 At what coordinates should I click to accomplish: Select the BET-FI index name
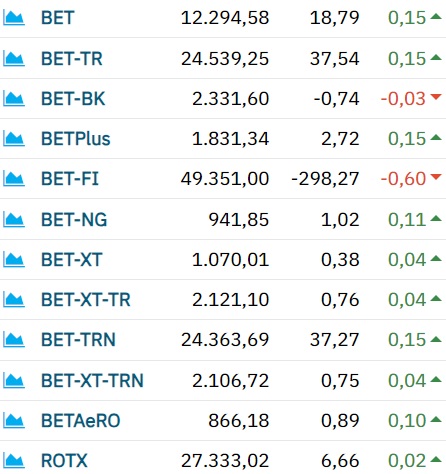(70, 179)
